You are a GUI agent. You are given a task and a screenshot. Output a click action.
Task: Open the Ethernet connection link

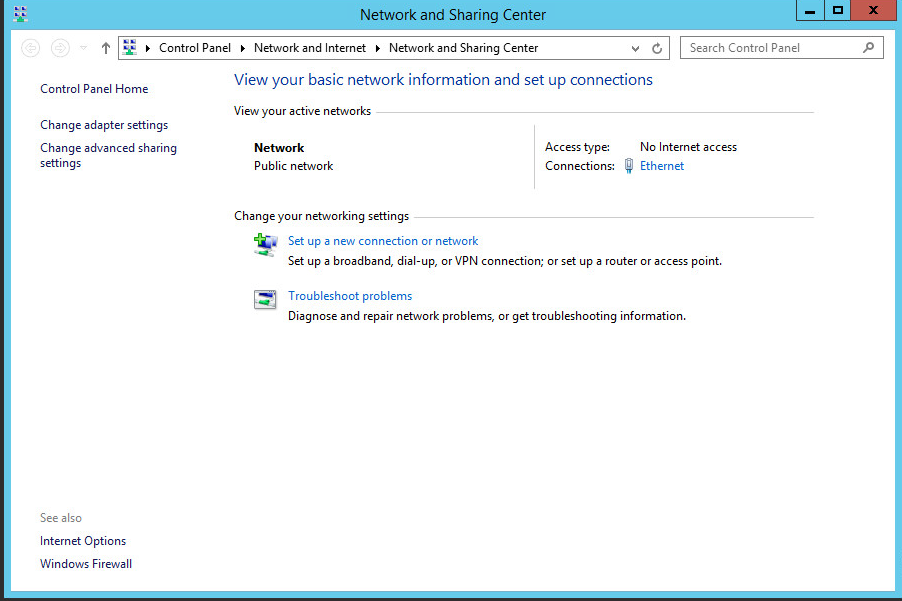pyautogui.click(x=662, y=166)
